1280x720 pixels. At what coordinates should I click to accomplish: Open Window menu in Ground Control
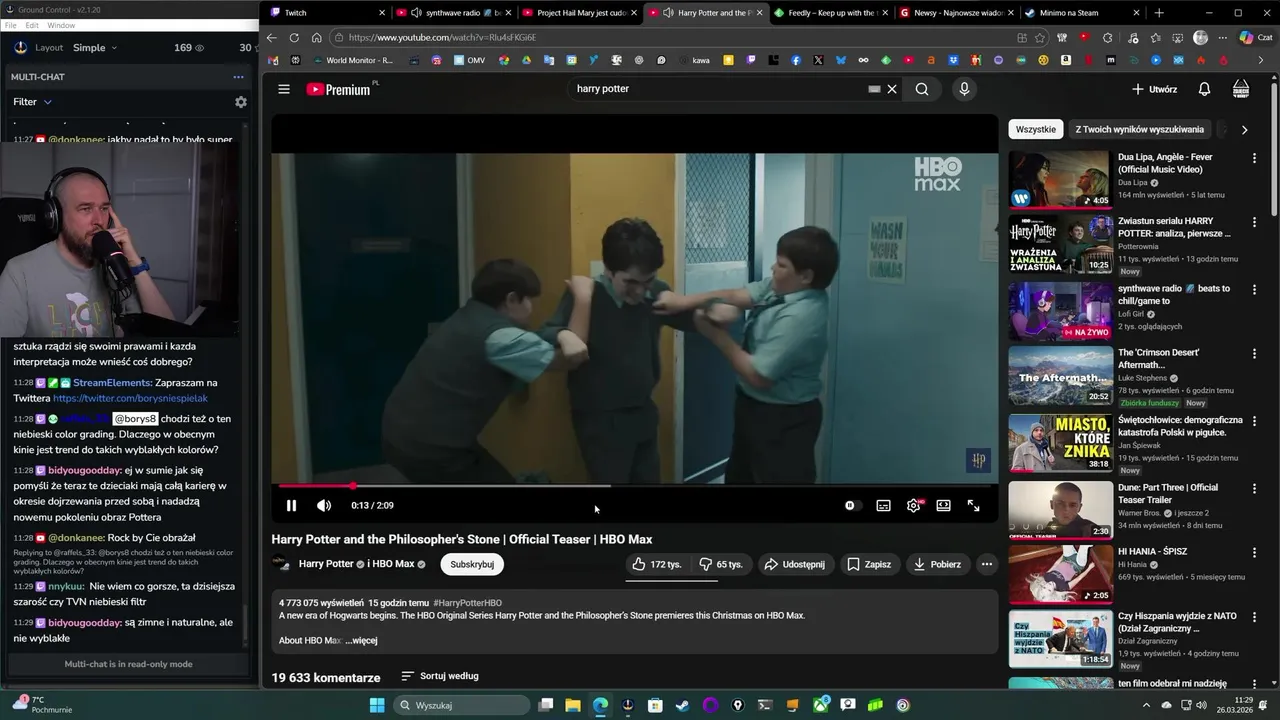(61, 25)
